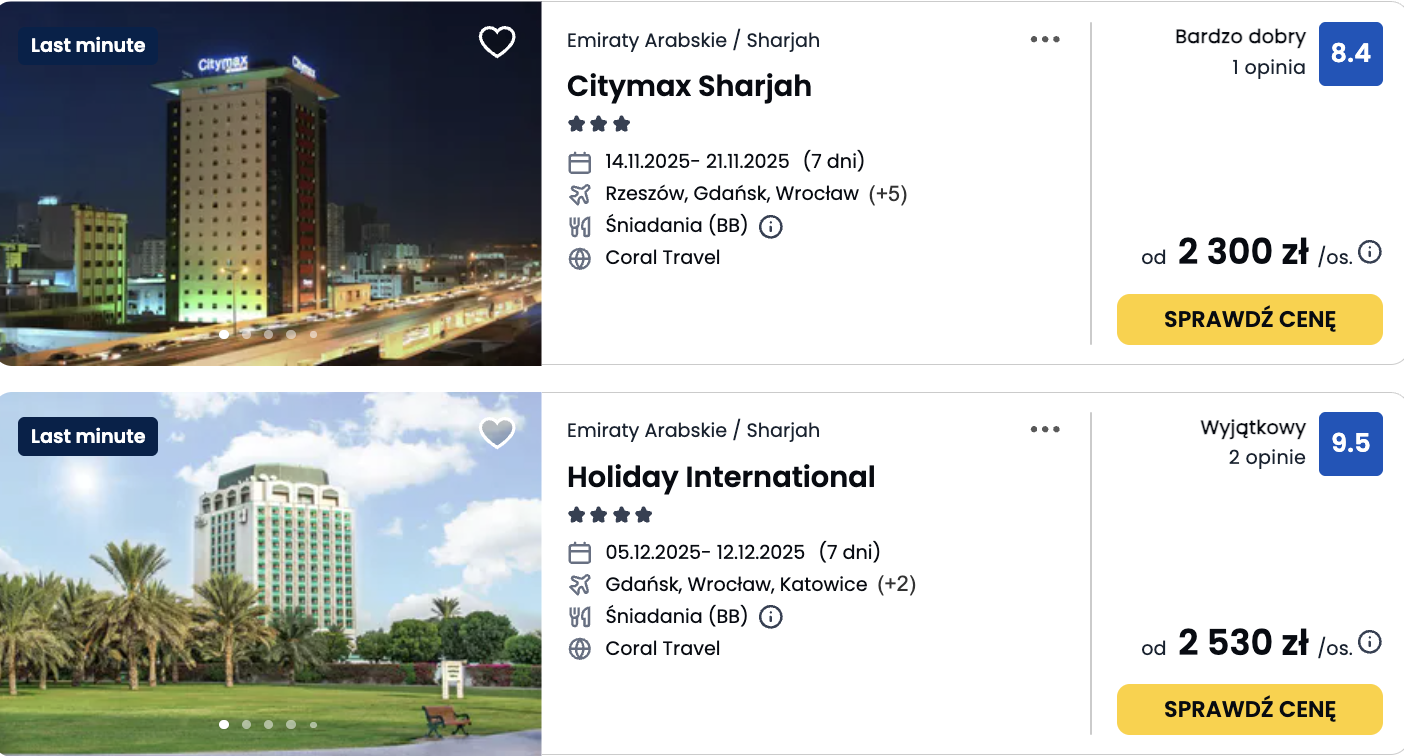
Task: Open the three-dot menu for Citymax Sharjah
Action: point(1045,38)
